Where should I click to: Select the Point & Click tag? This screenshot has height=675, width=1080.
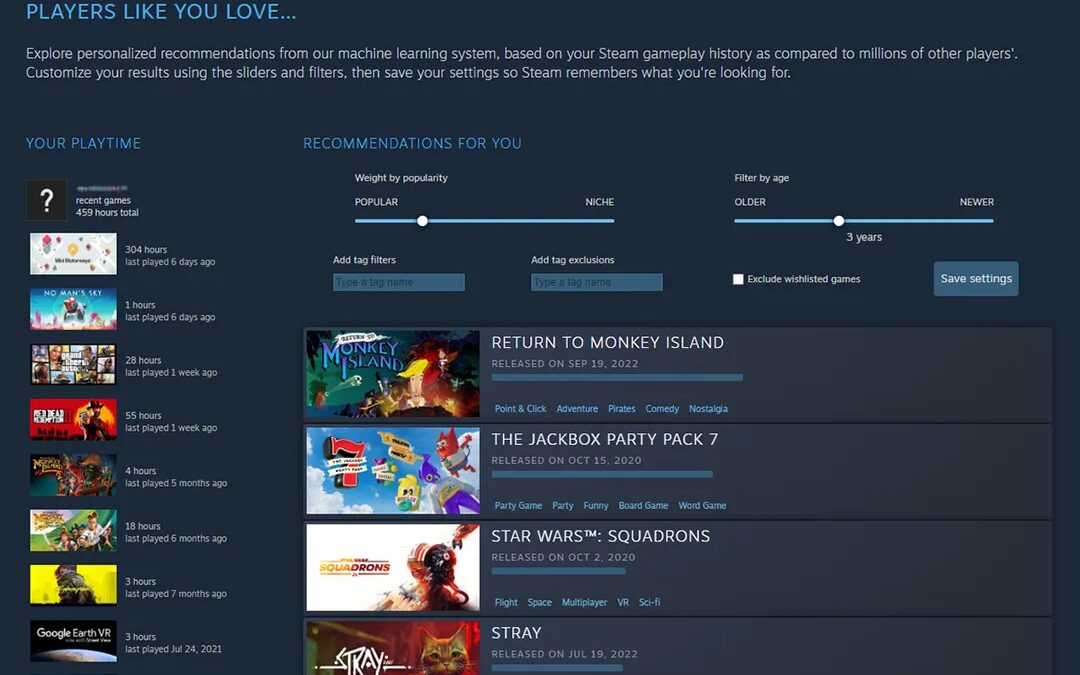click(x=520, y=409)
